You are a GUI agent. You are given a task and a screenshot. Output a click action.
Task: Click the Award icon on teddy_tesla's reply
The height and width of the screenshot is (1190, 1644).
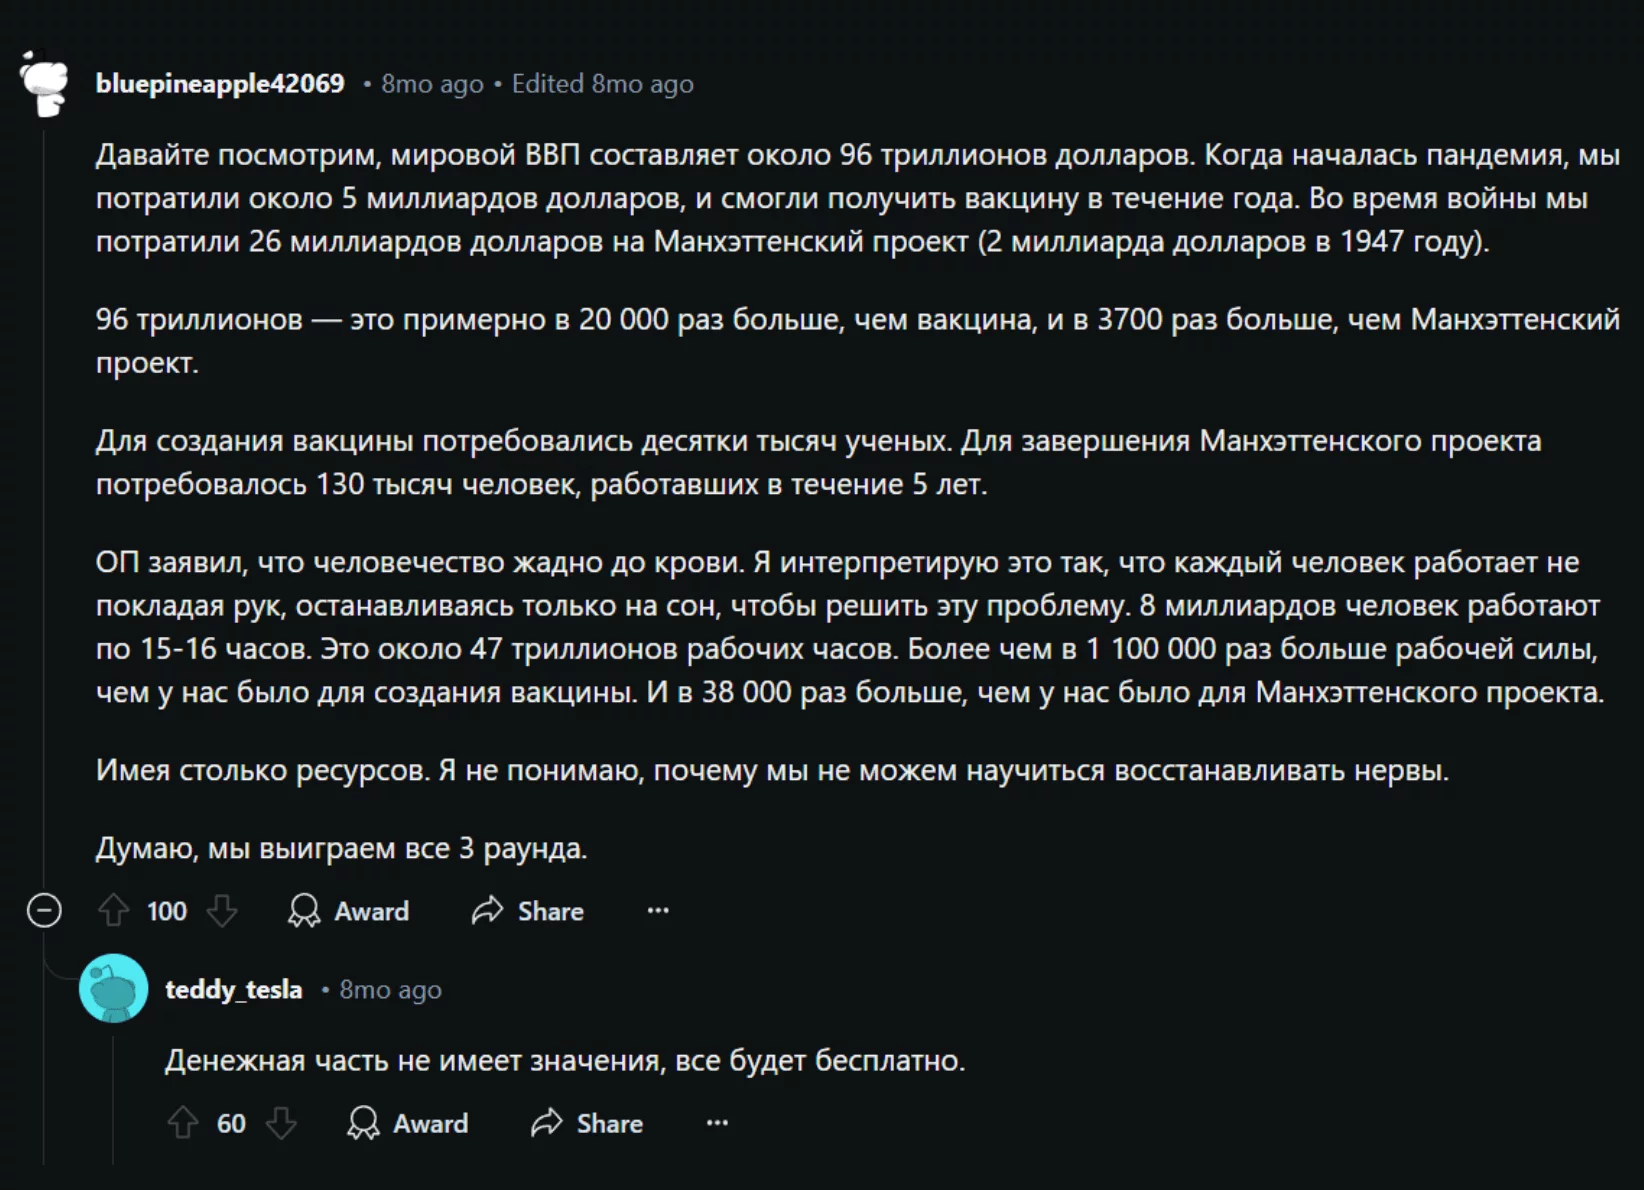[x=363, y=1123]
